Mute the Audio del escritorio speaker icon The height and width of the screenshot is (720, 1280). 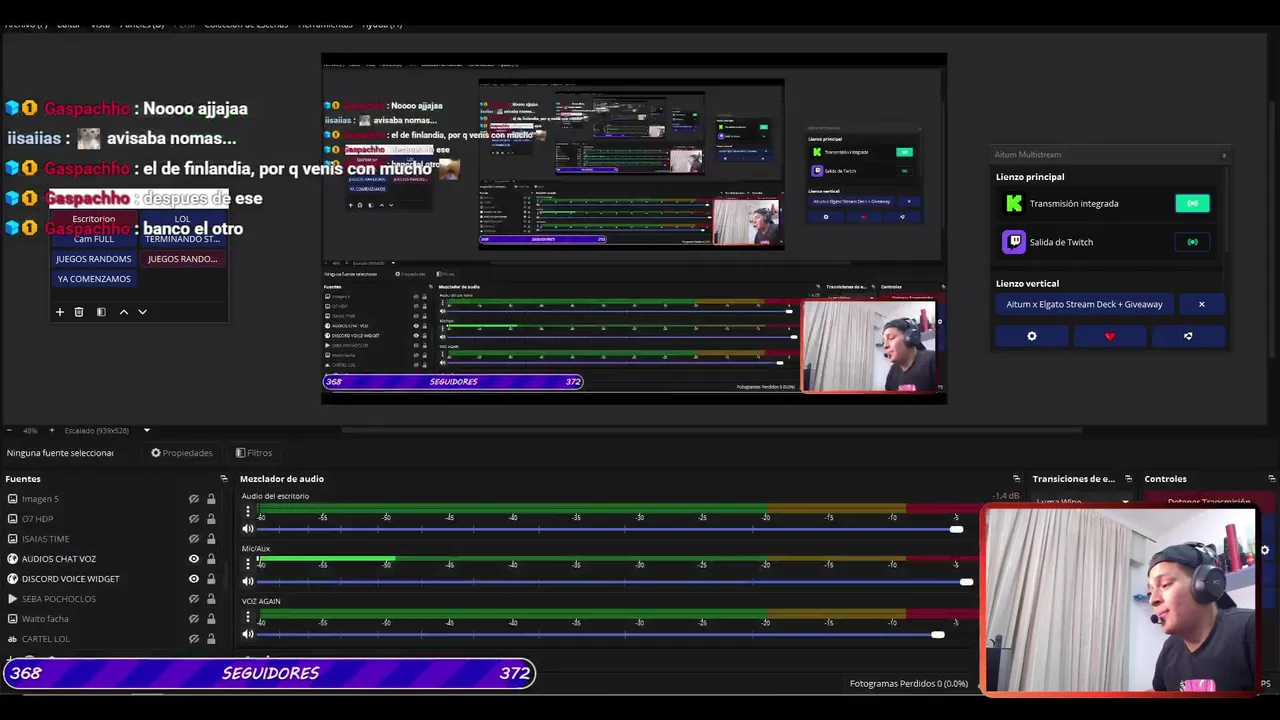click(x=248, y=529)
